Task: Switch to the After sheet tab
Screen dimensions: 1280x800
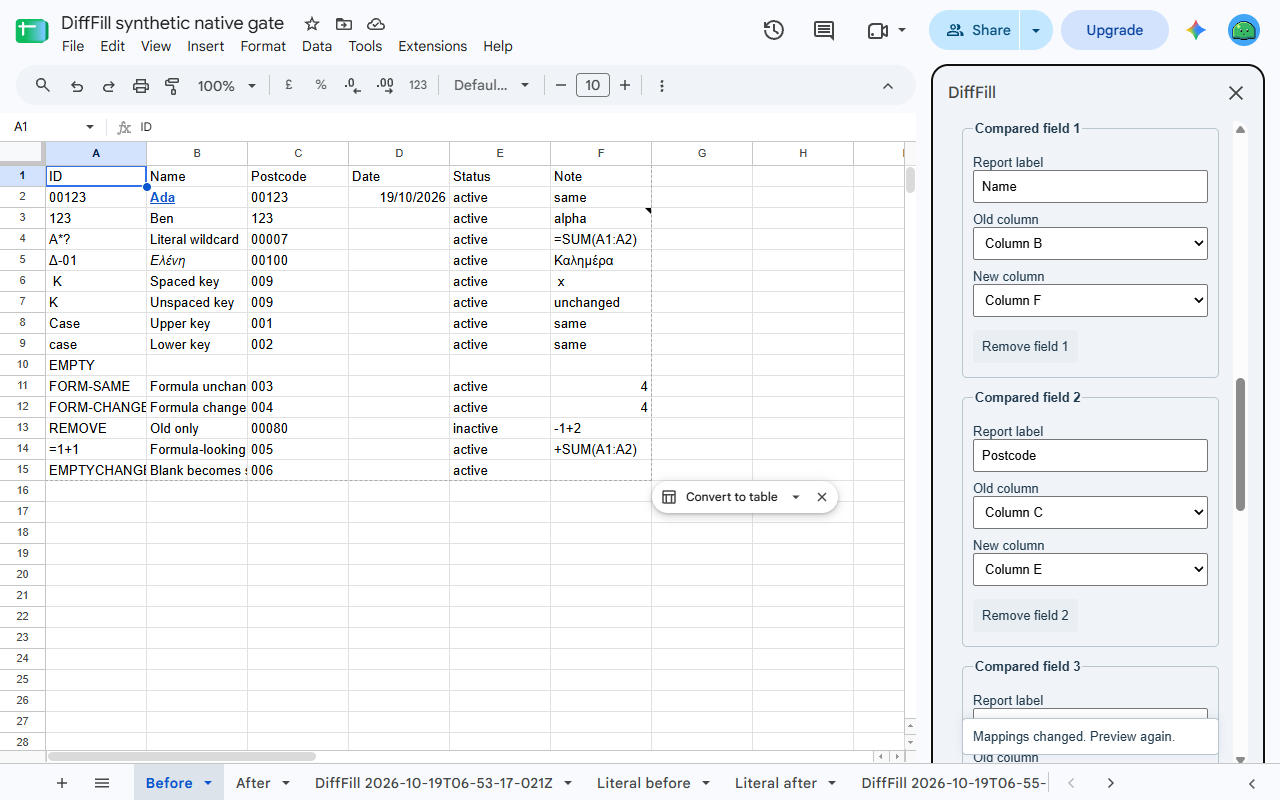Action: (253, 783)
